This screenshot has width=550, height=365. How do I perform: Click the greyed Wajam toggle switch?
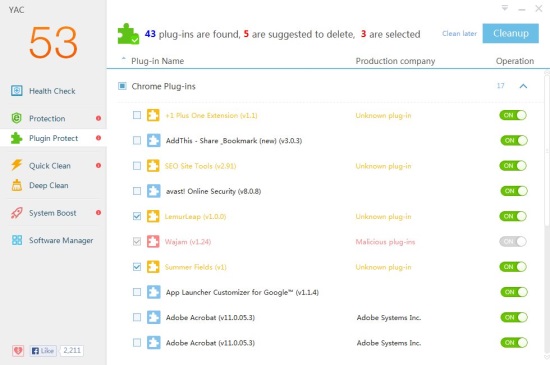pyautogui.click(x=513, y=242)
